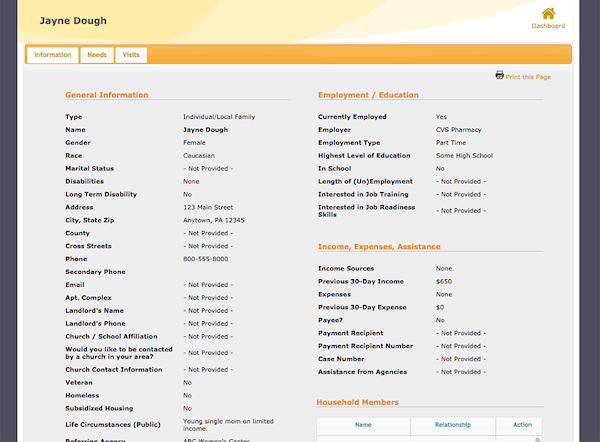Sort household members by Relationship column
This screenshot has height=442, width=600.
pyautogui.click(x=453, y=425)
